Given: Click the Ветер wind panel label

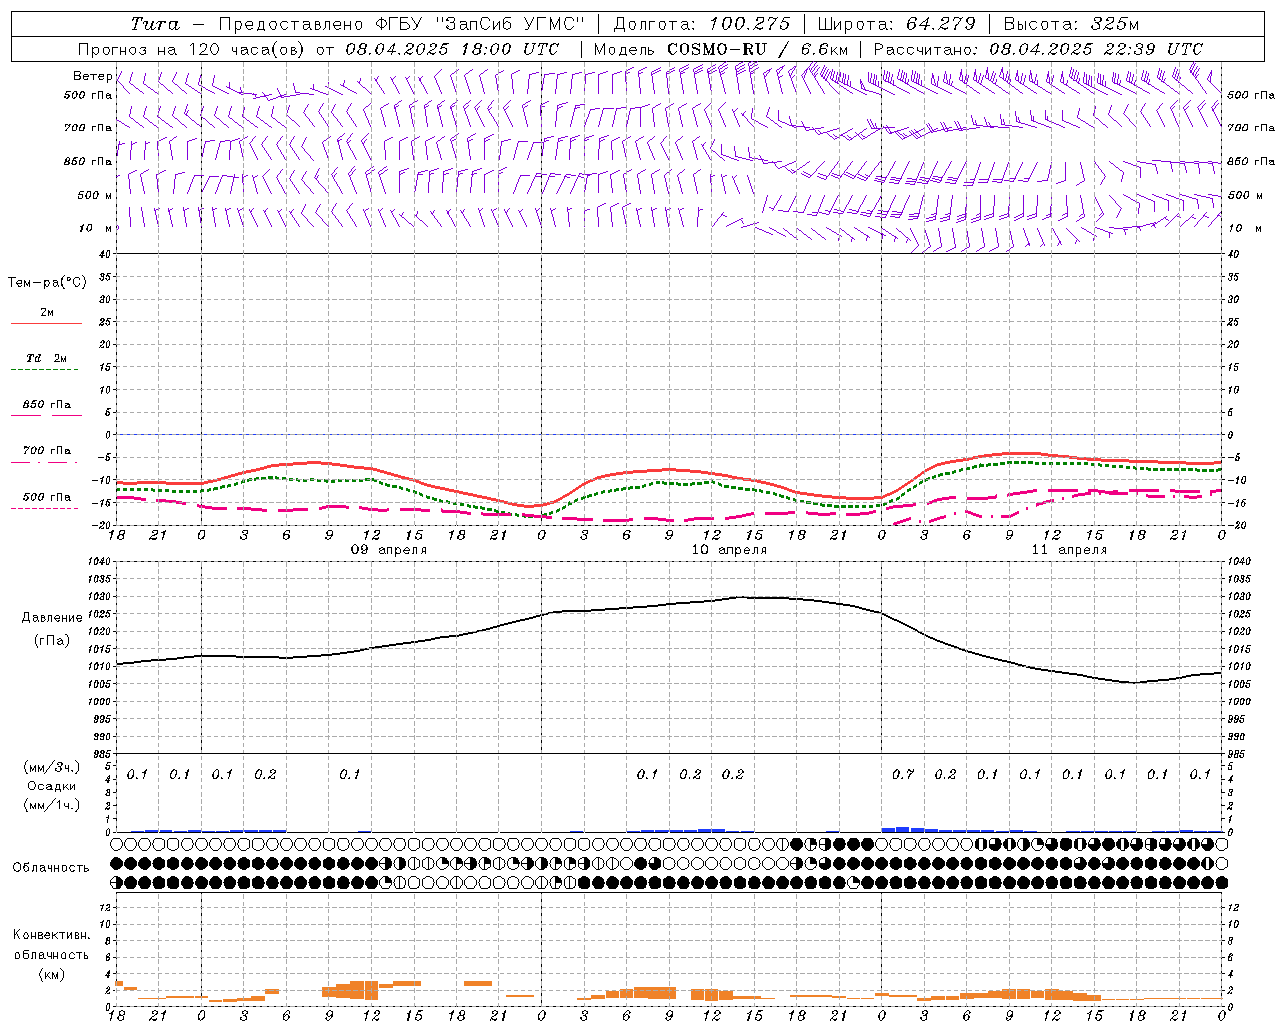Looking at the screenshot, I should pyautogui.click(x=92, y=76).
